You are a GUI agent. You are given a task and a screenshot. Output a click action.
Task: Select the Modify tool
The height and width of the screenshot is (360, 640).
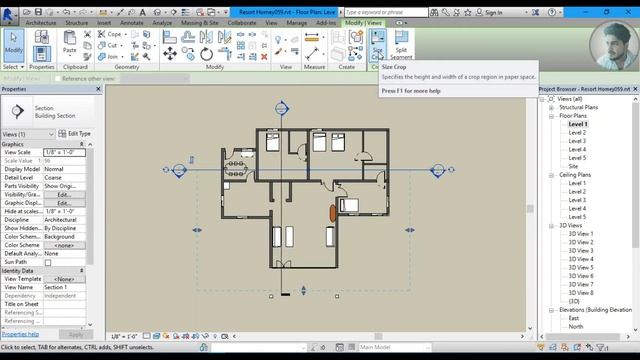(13, 45)
